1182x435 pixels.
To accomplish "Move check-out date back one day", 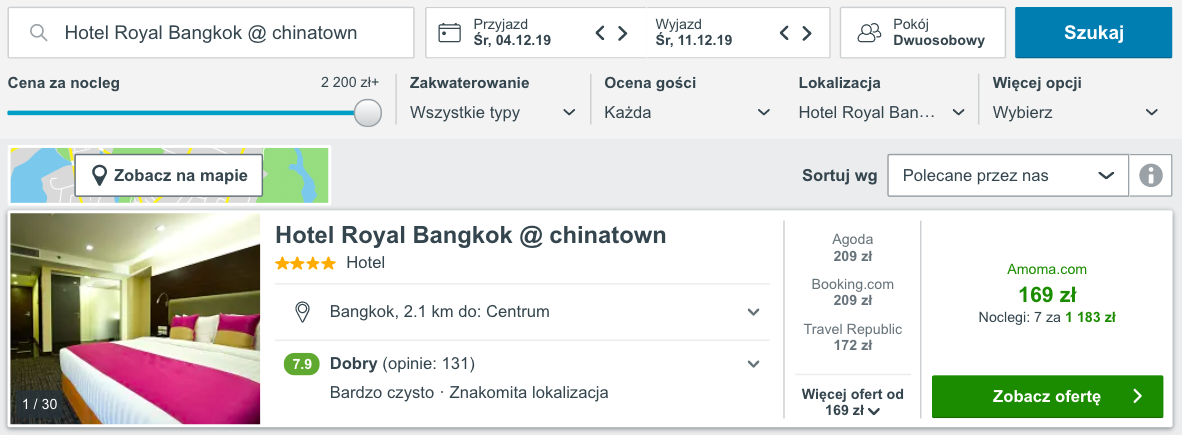I will (x=784, y=32).
